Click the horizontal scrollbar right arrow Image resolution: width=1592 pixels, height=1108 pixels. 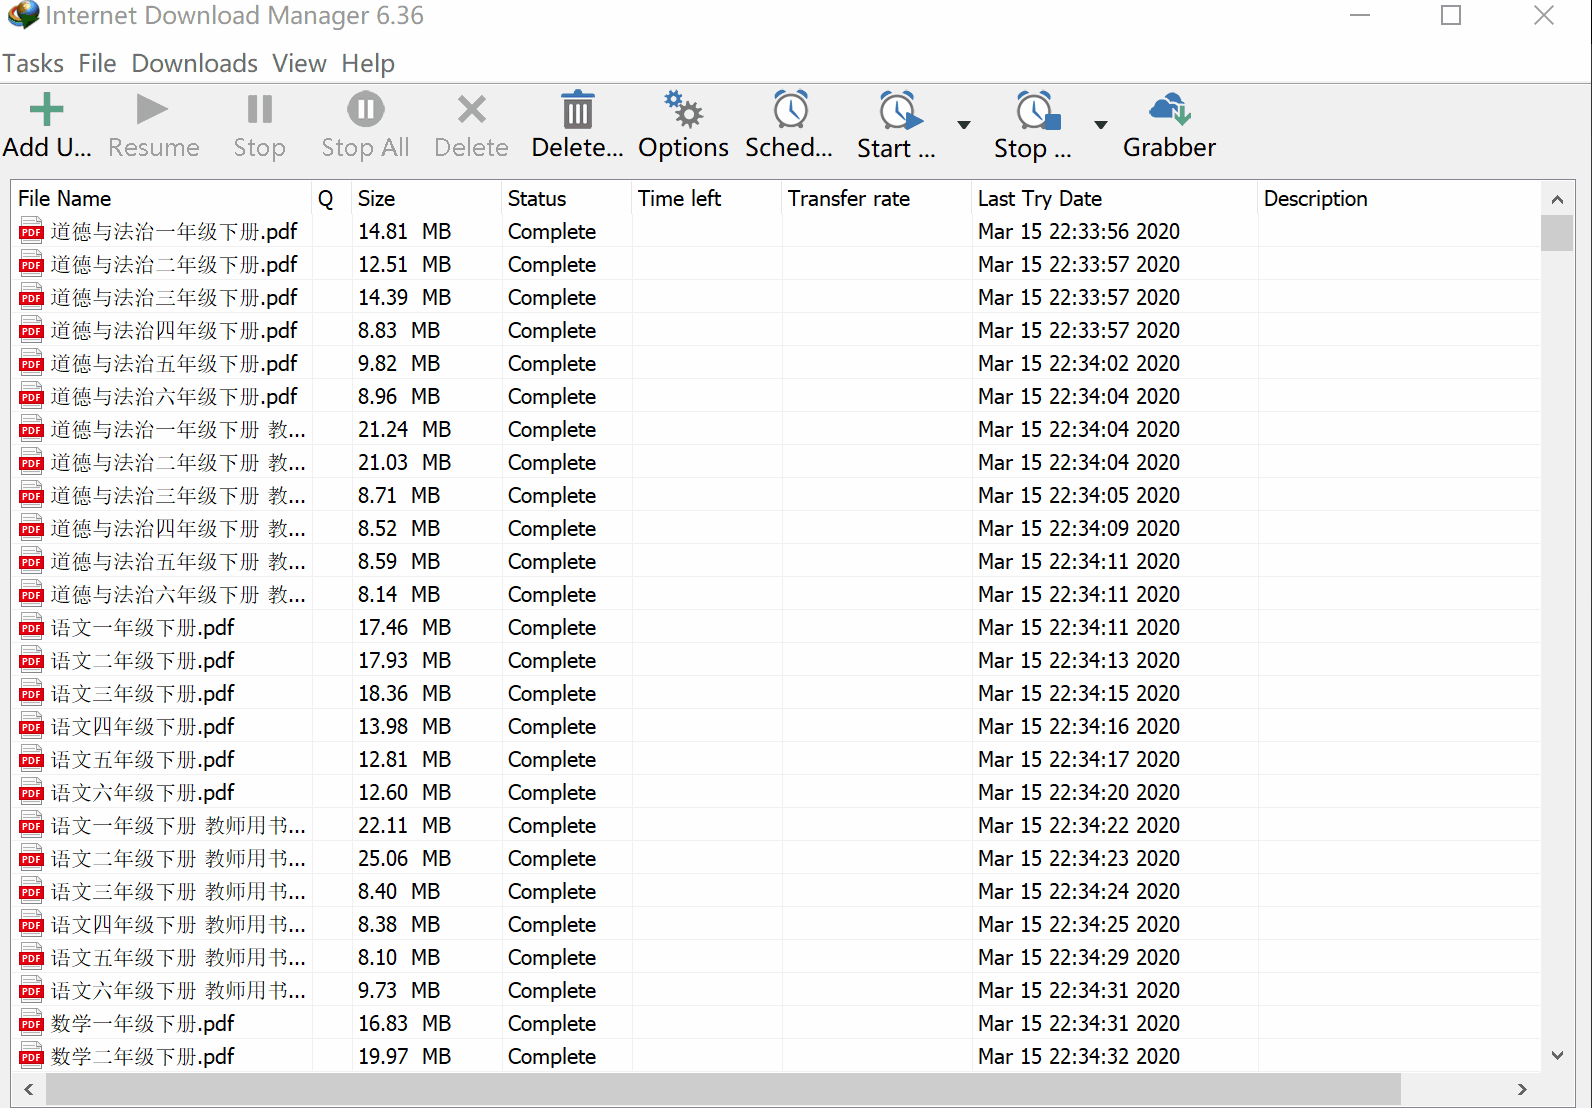point(1522,1089)
